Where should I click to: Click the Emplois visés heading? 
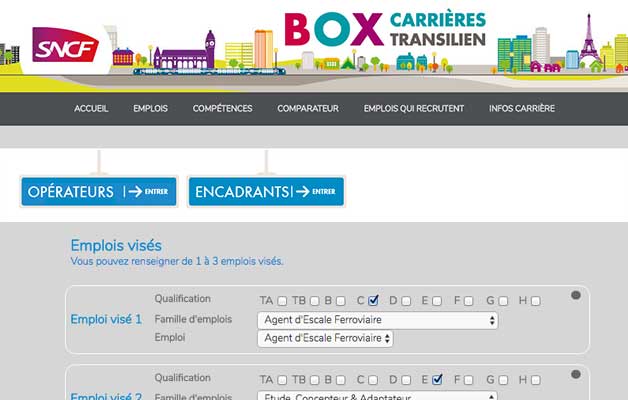(x=116, y=245)
